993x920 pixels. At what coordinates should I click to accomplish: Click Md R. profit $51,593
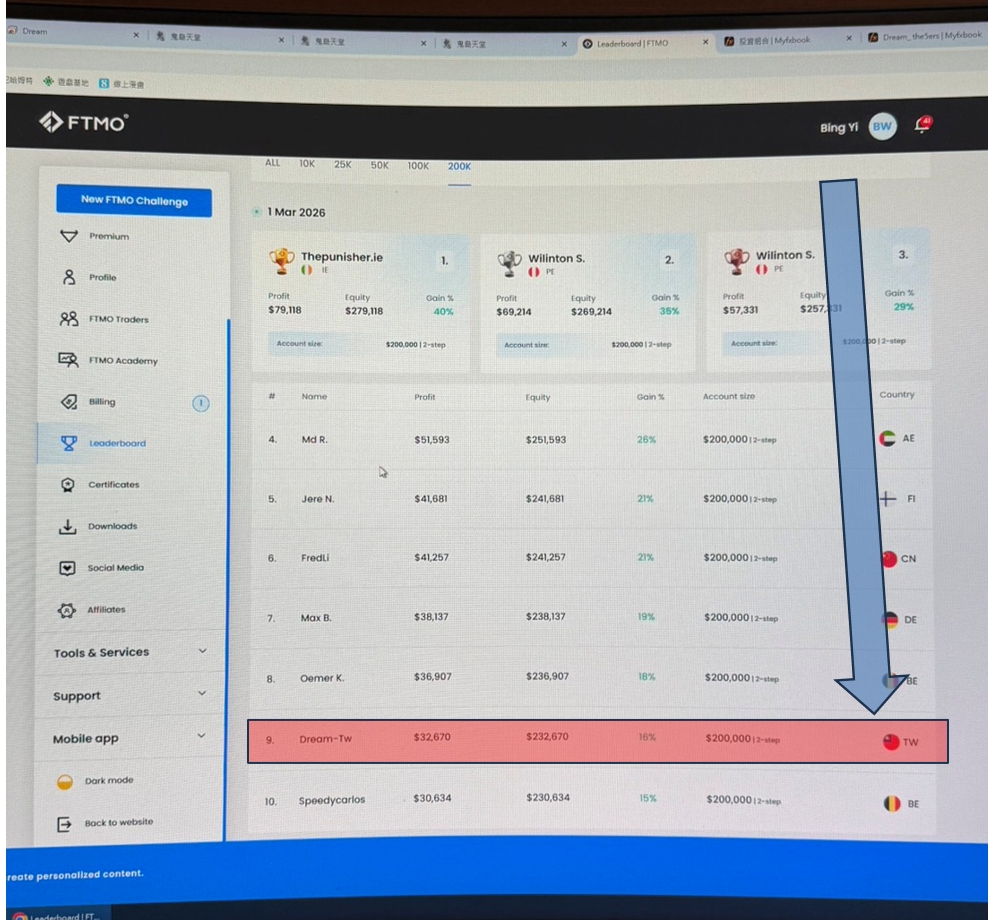[432, 439]
